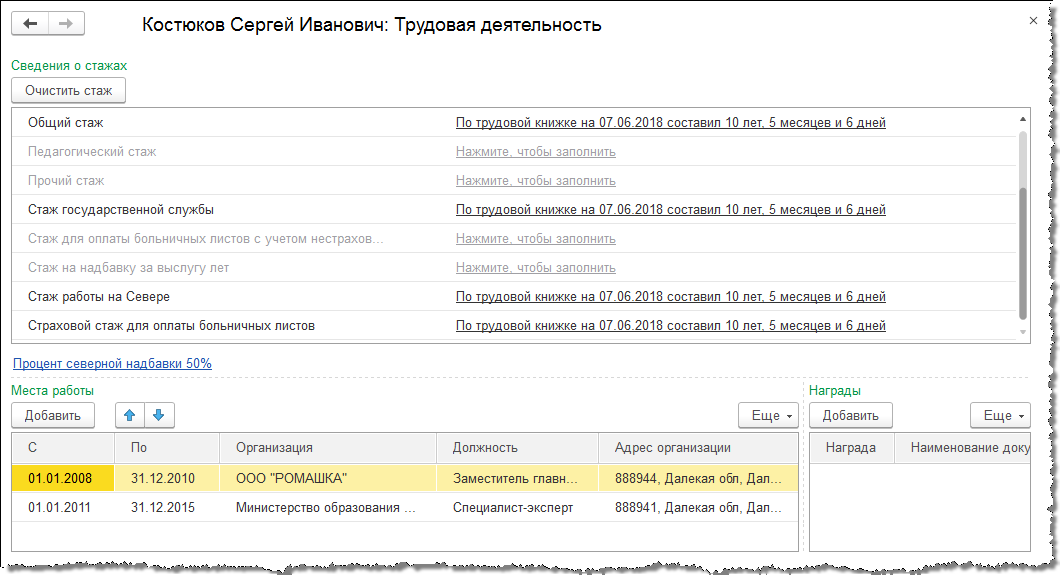The height and width of the screenshot is (575, 1060).
Task: Open the Процент северной надбавки 50% link
Action: [112, 363]
